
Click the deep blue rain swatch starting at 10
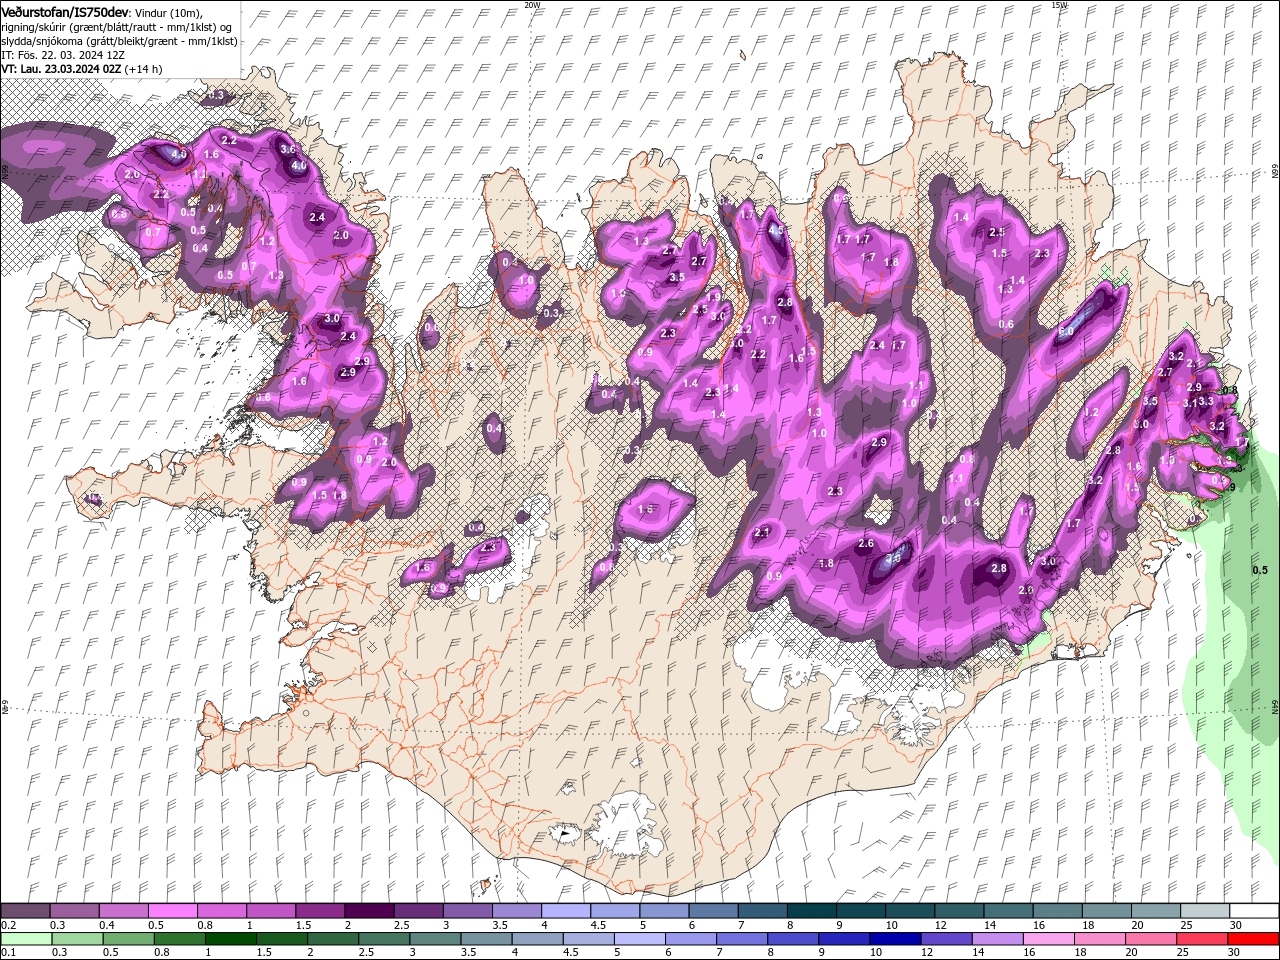894,938
